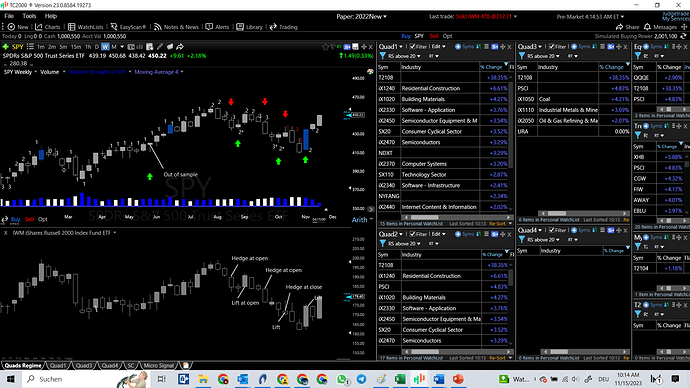Open Notes & News feed

(x=176, y=27)
